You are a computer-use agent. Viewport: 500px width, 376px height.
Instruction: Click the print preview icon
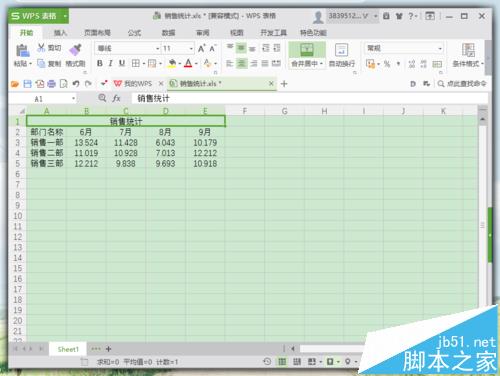[x=63, y=84]
